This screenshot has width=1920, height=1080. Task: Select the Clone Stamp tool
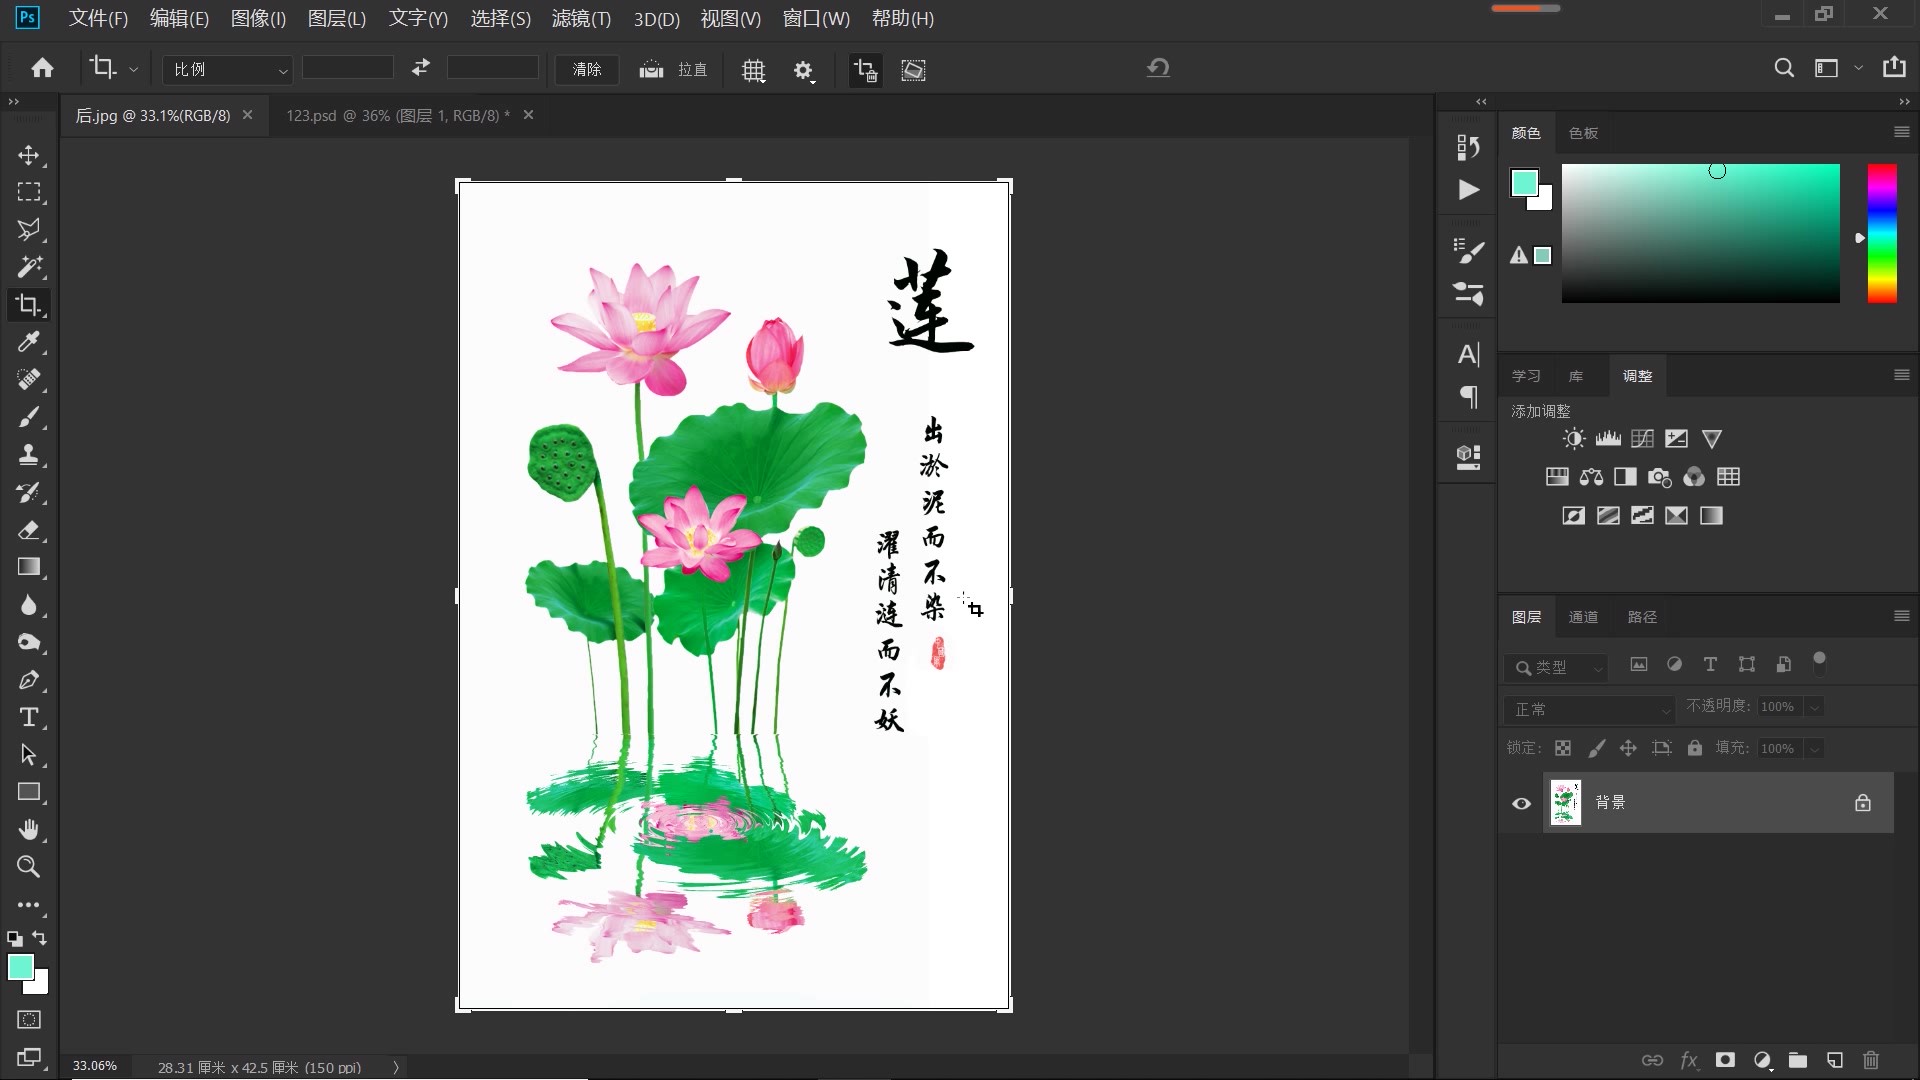coord(29,455)
